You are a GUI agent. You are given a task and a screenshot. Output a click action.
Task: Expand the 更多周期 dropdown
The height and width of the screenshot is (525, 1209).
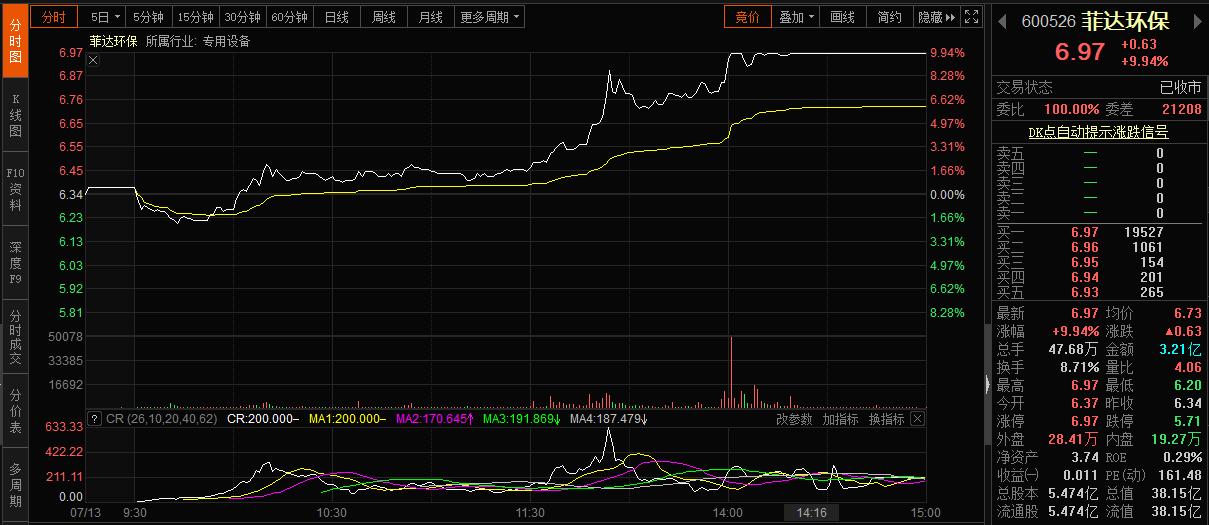coord(490,17)
